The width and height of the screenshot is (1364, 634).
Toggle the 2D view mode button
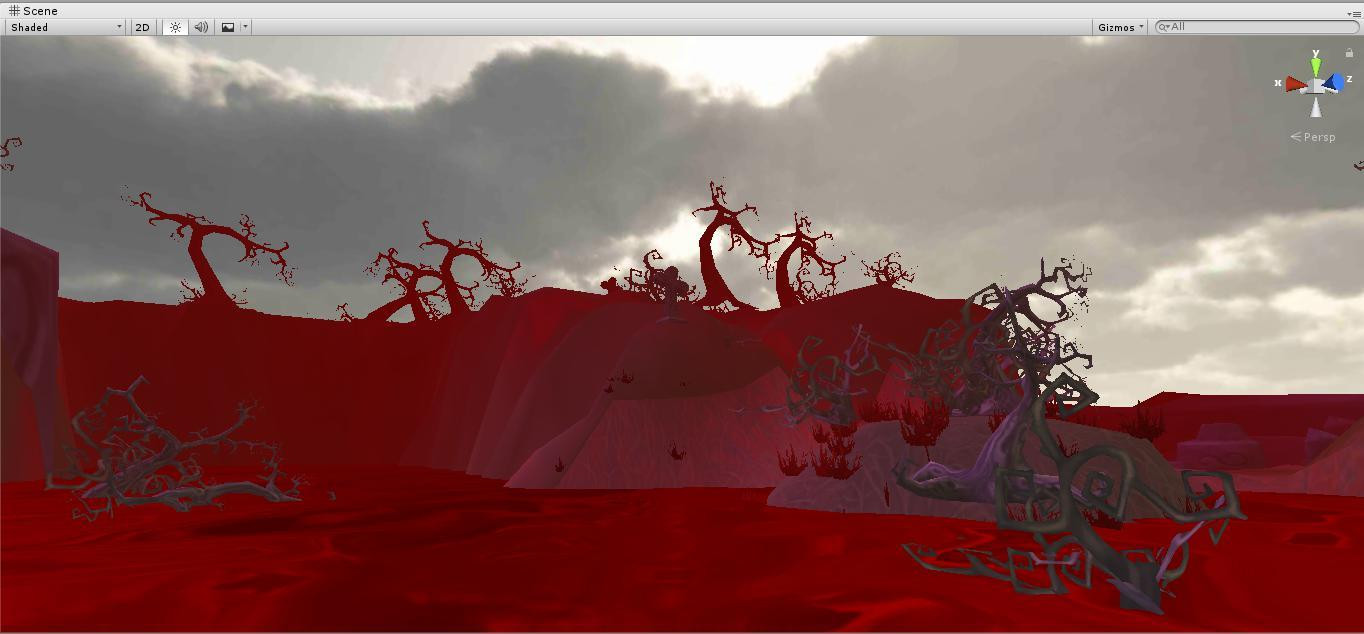click(142, 27)
